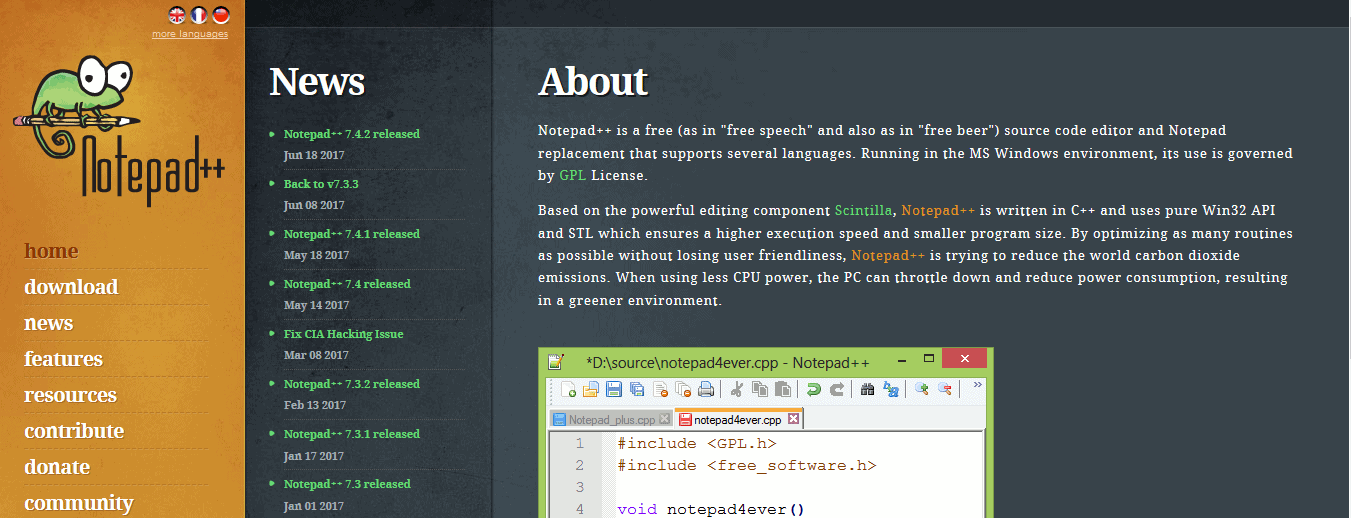Minimize the Notepad++ window in the screenshot

click(x=901, y=359)
